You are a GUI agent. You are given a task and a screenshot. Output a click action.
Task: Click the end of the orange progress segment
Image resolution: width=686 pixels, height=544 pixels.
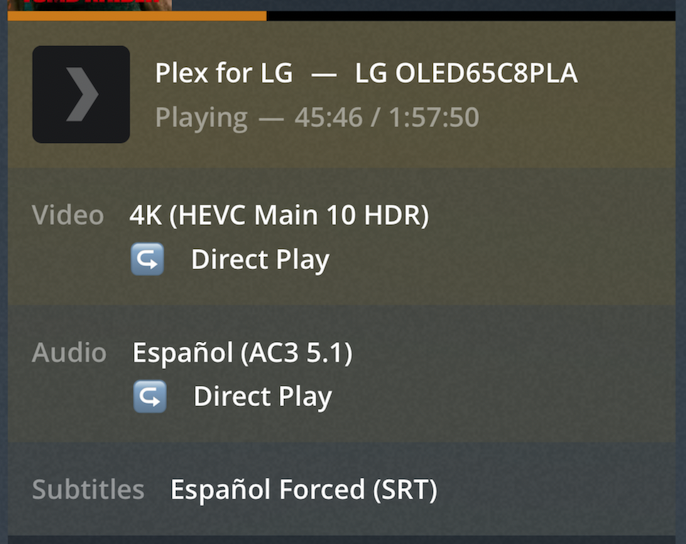click(265, 16)
